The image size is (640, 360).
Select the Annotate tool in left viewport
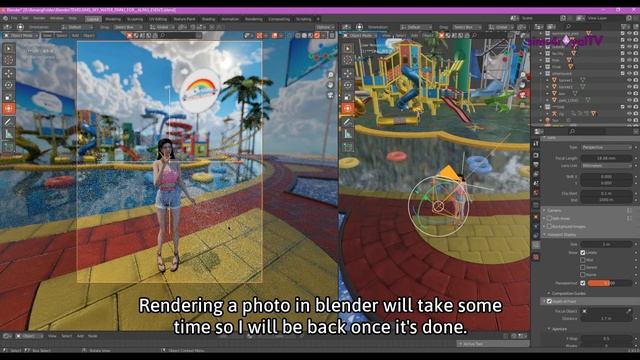tap(9, 122)
